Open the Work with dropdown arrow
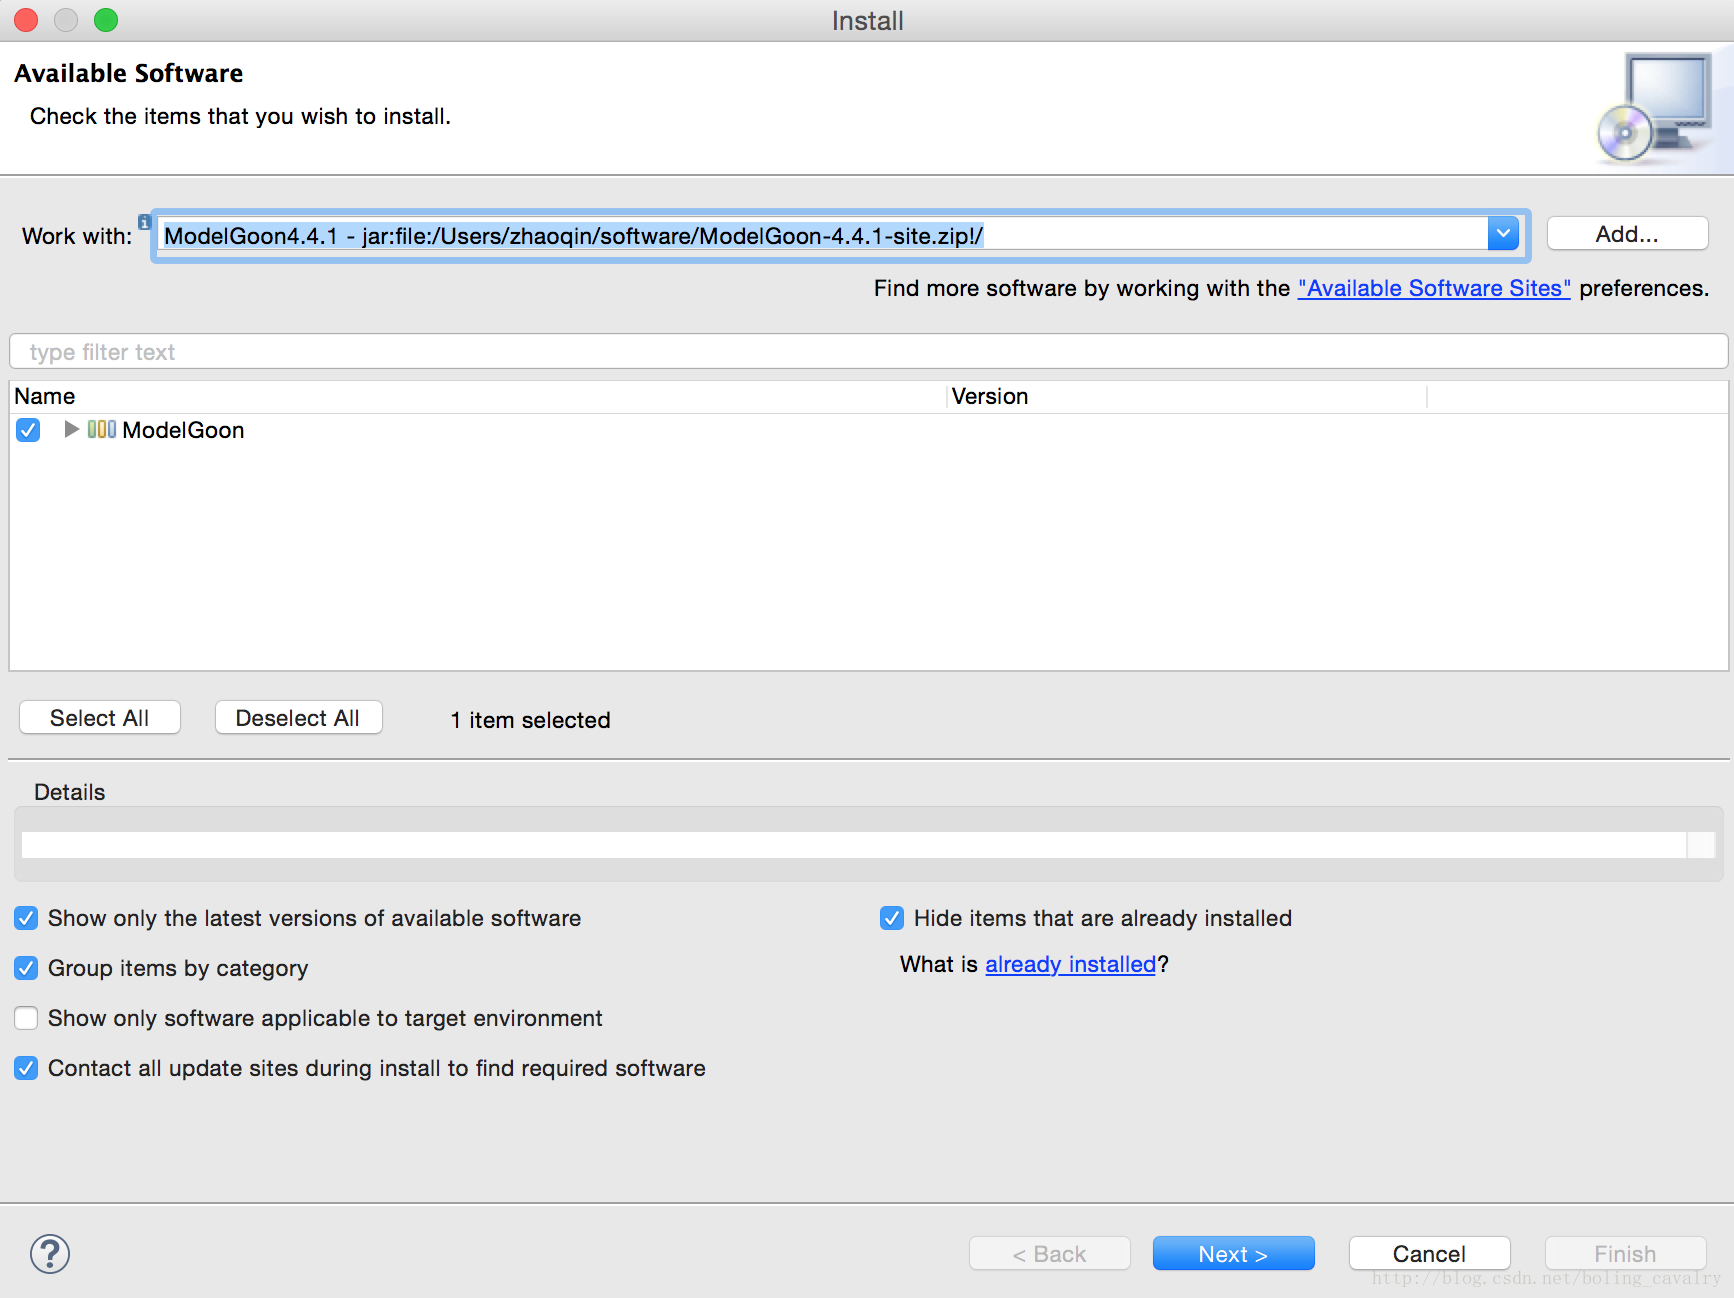Image resolution: width=1734 pixels, height=1298 pixels. tap(1503, 235)
